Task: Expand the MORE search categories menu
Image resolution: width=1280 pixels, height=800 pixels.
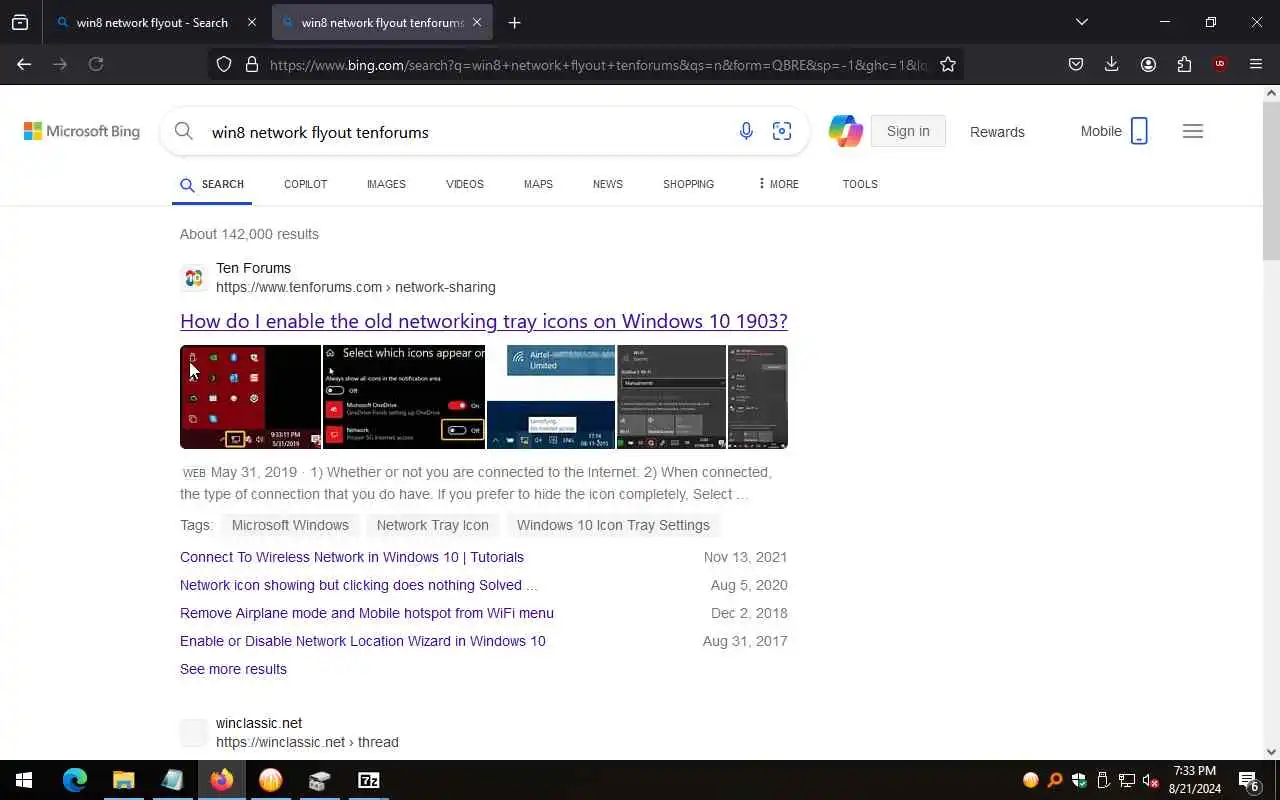Action: pos(778,184)
